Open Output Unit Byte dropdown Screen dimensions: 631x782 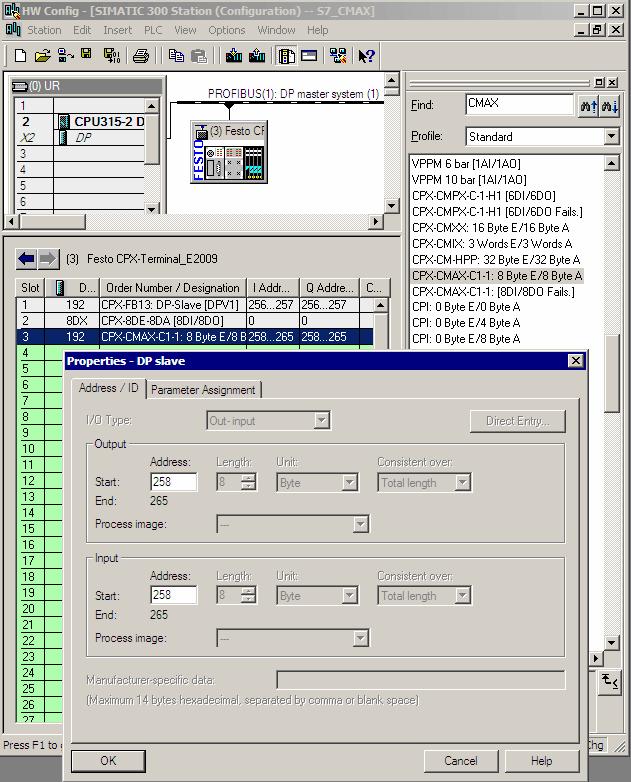point(350,483)
